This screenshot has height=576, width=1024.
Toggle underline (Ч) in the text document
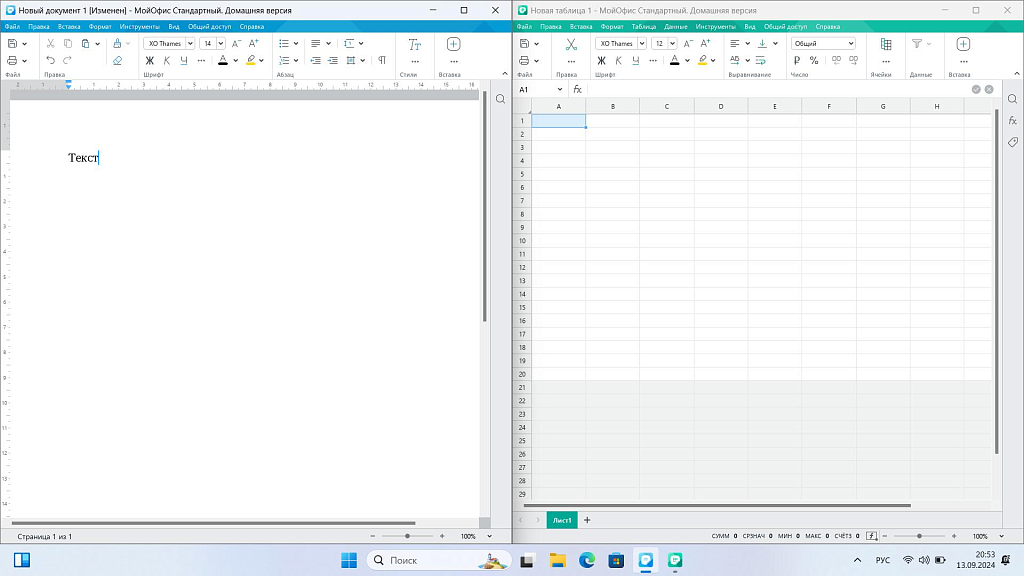click(x=183, y=60)
